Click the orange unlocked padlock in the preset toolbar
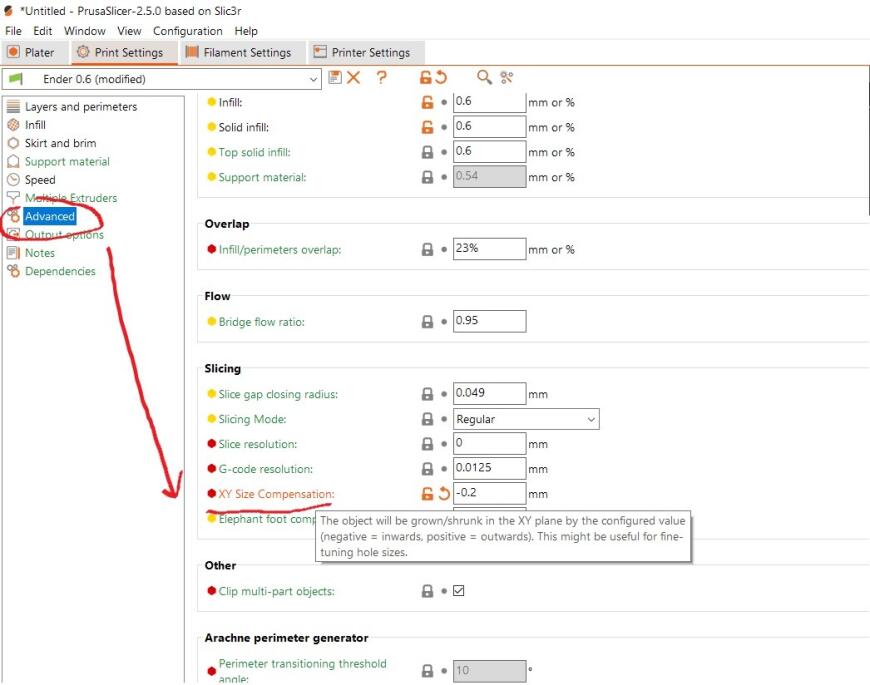Viewport: 870px width, 685px height. [426, 78]
